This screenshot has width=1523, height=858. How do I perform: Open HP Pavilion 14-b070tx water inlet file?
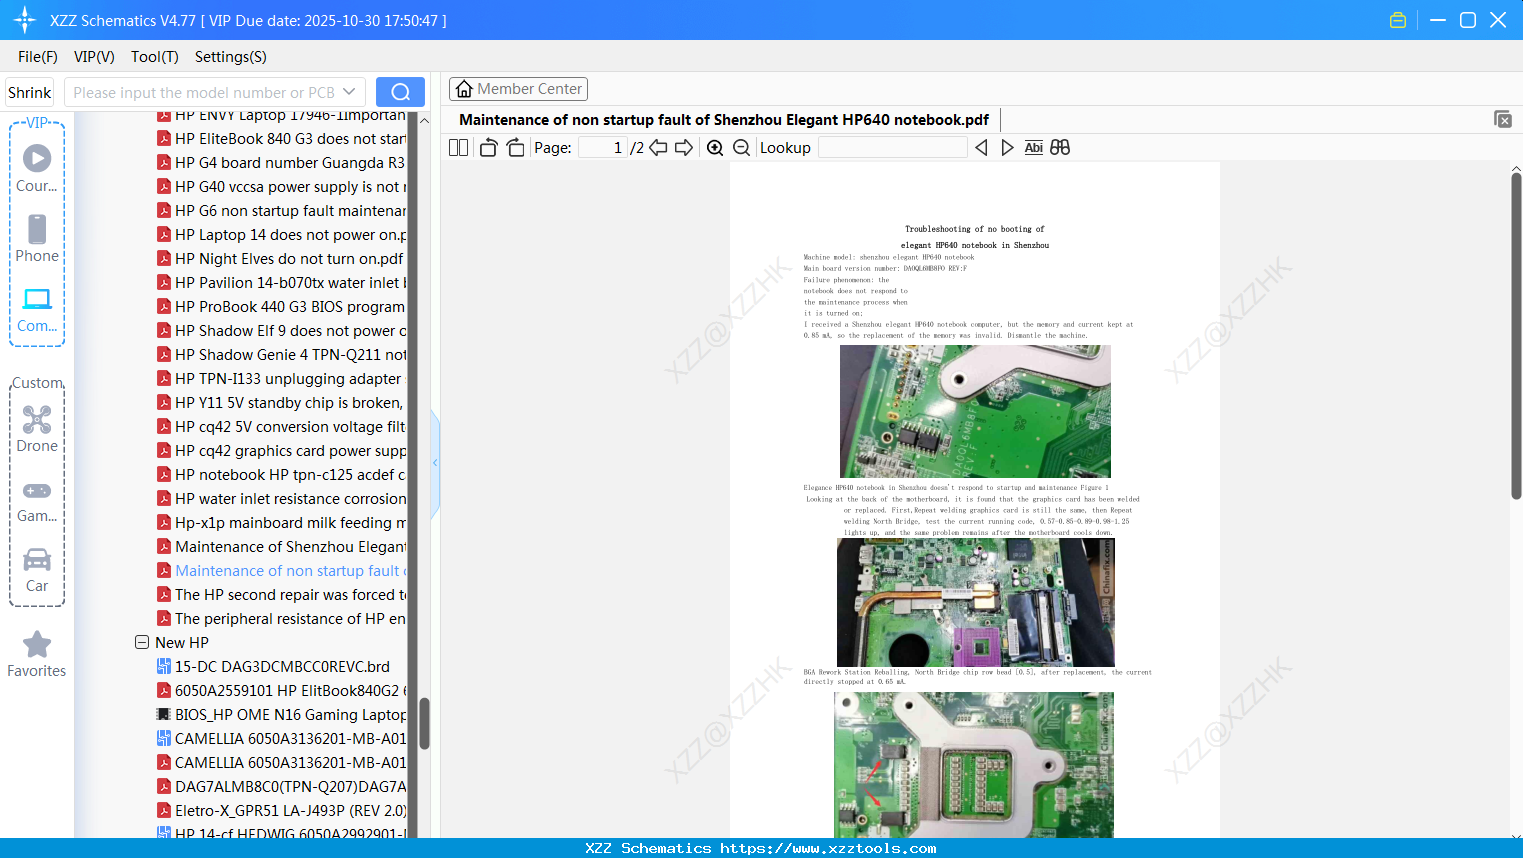pyautogui.click(x=281, y=283)
